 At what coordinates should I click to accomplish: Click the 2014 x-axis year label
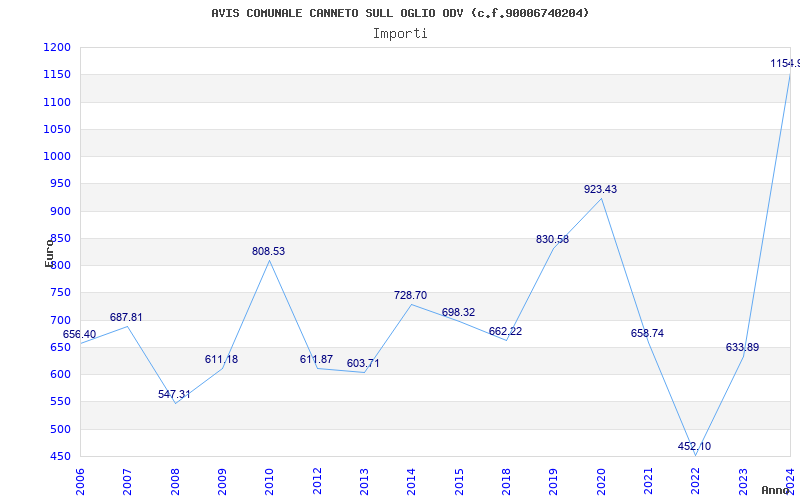[x=412, y=482]
